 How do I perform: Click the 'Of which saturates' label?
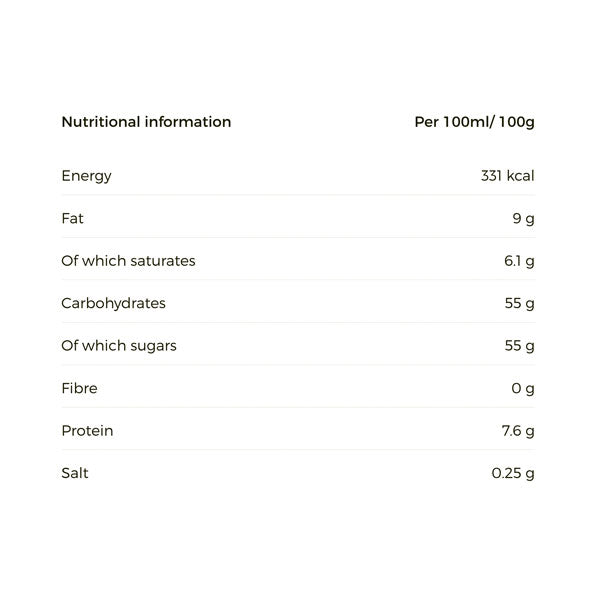128,261
